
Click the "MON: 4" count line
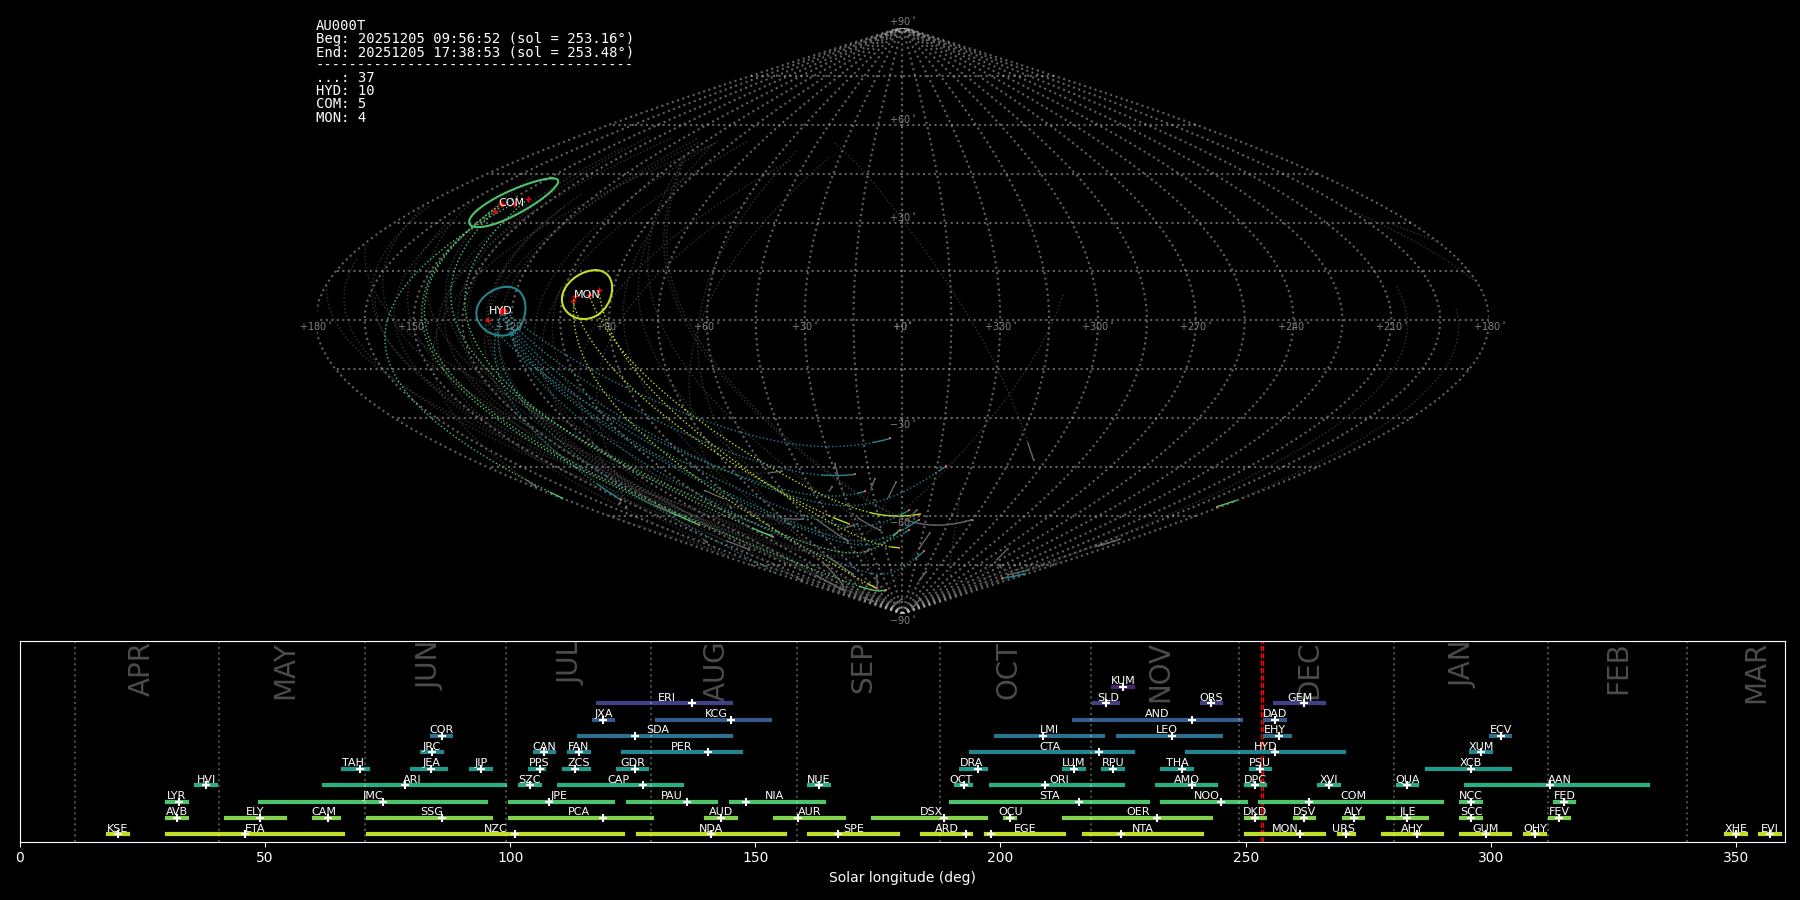pyautogui.click(x=341, y=118)
